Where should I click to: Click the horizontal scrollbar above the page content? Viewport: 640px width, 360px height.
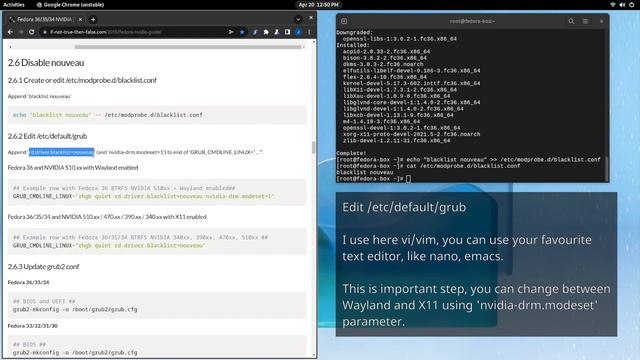188,47
